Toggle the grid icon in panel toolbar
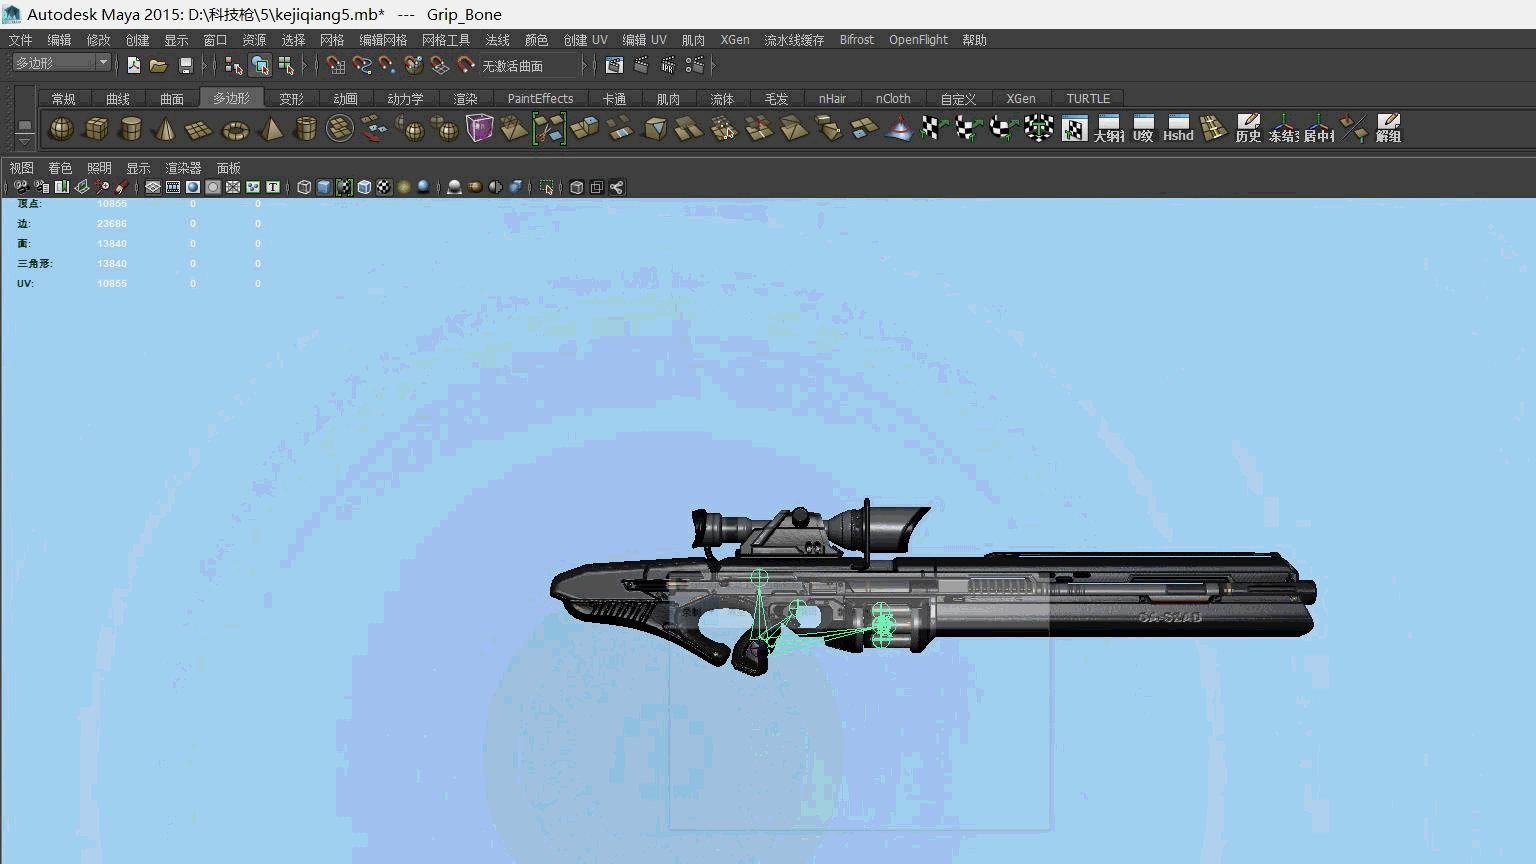Image resolution: width=1536 pixels, height=864 pixels. 153,187
